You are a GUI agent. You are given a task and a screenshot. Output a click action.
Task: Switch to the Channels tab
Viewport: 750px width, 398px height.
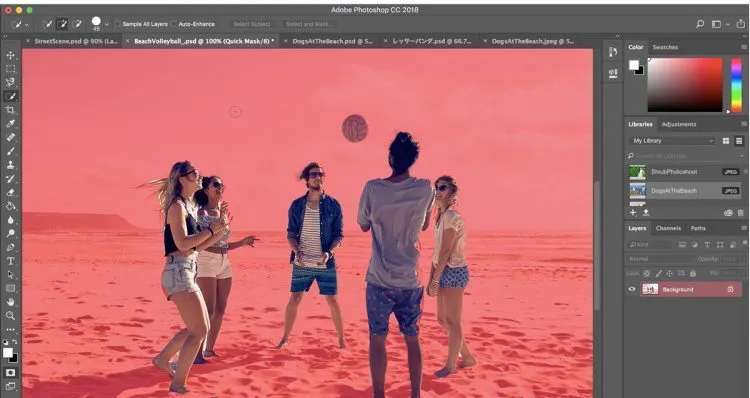pos(668,228)
